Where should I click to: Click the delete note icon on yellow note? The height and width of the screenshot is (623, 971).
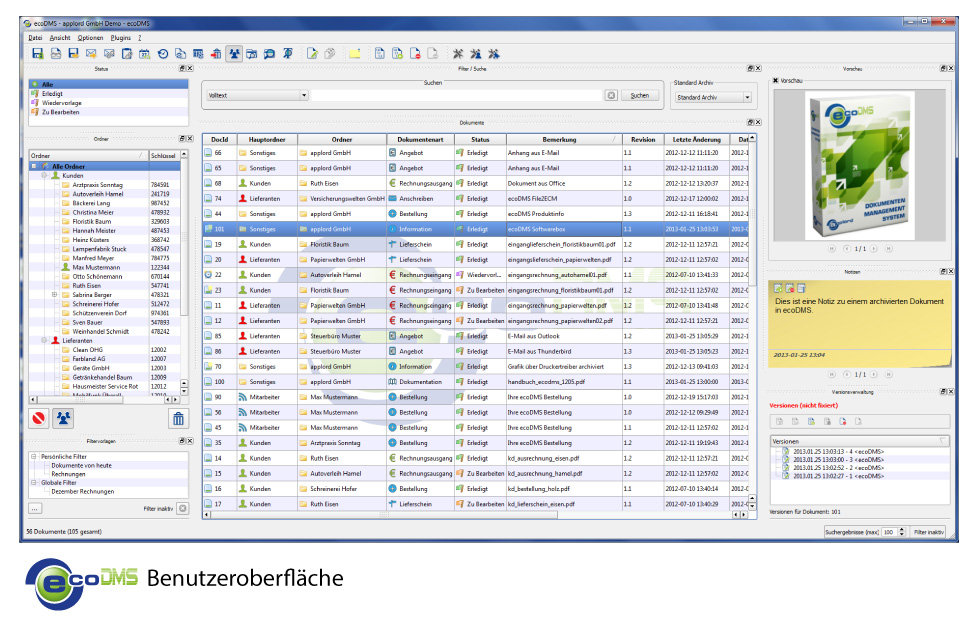(790, 289)
